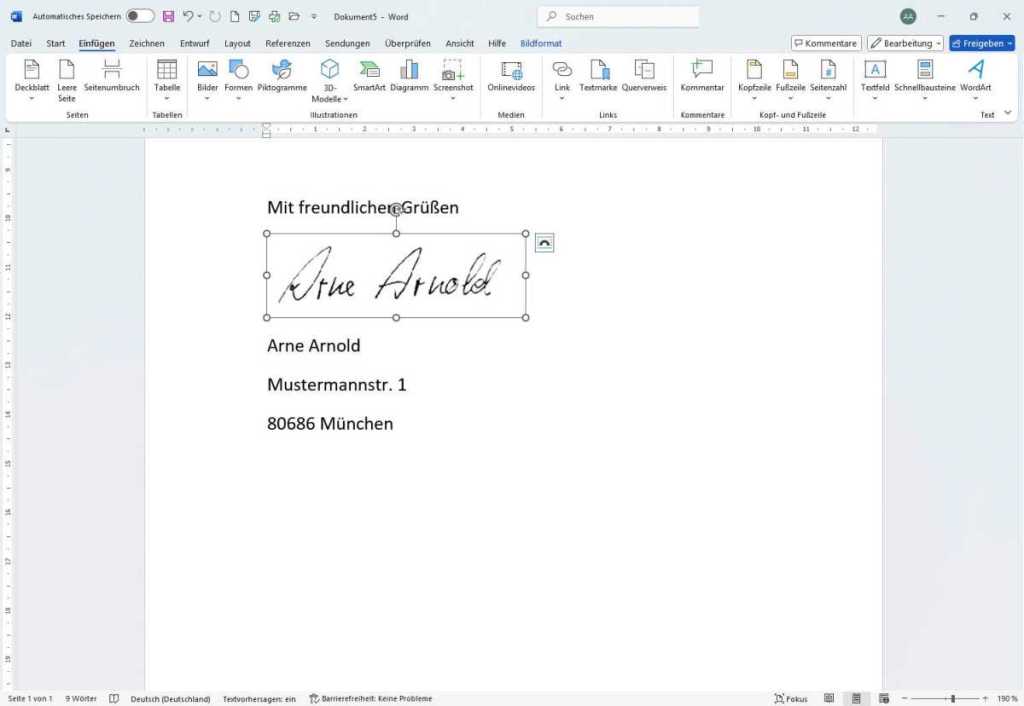
Task: Open the Bearbeitung mode selector
Action: coord(903,43)
